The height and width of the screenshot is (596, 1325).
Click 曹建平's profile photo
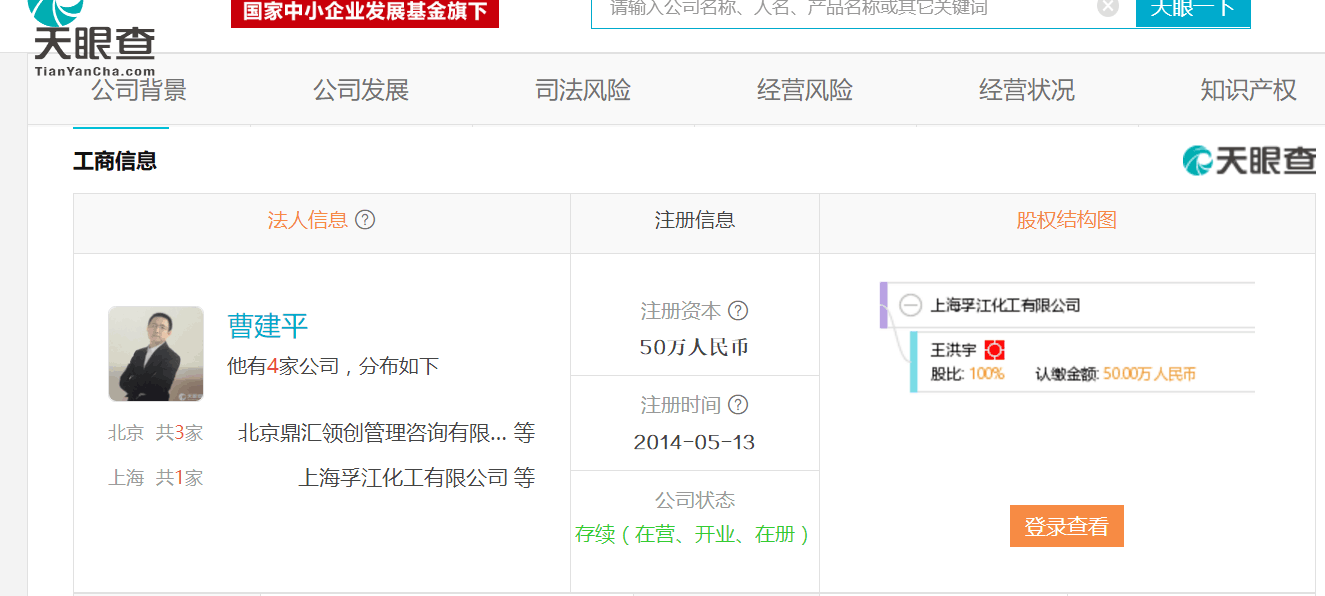[156, 353]
